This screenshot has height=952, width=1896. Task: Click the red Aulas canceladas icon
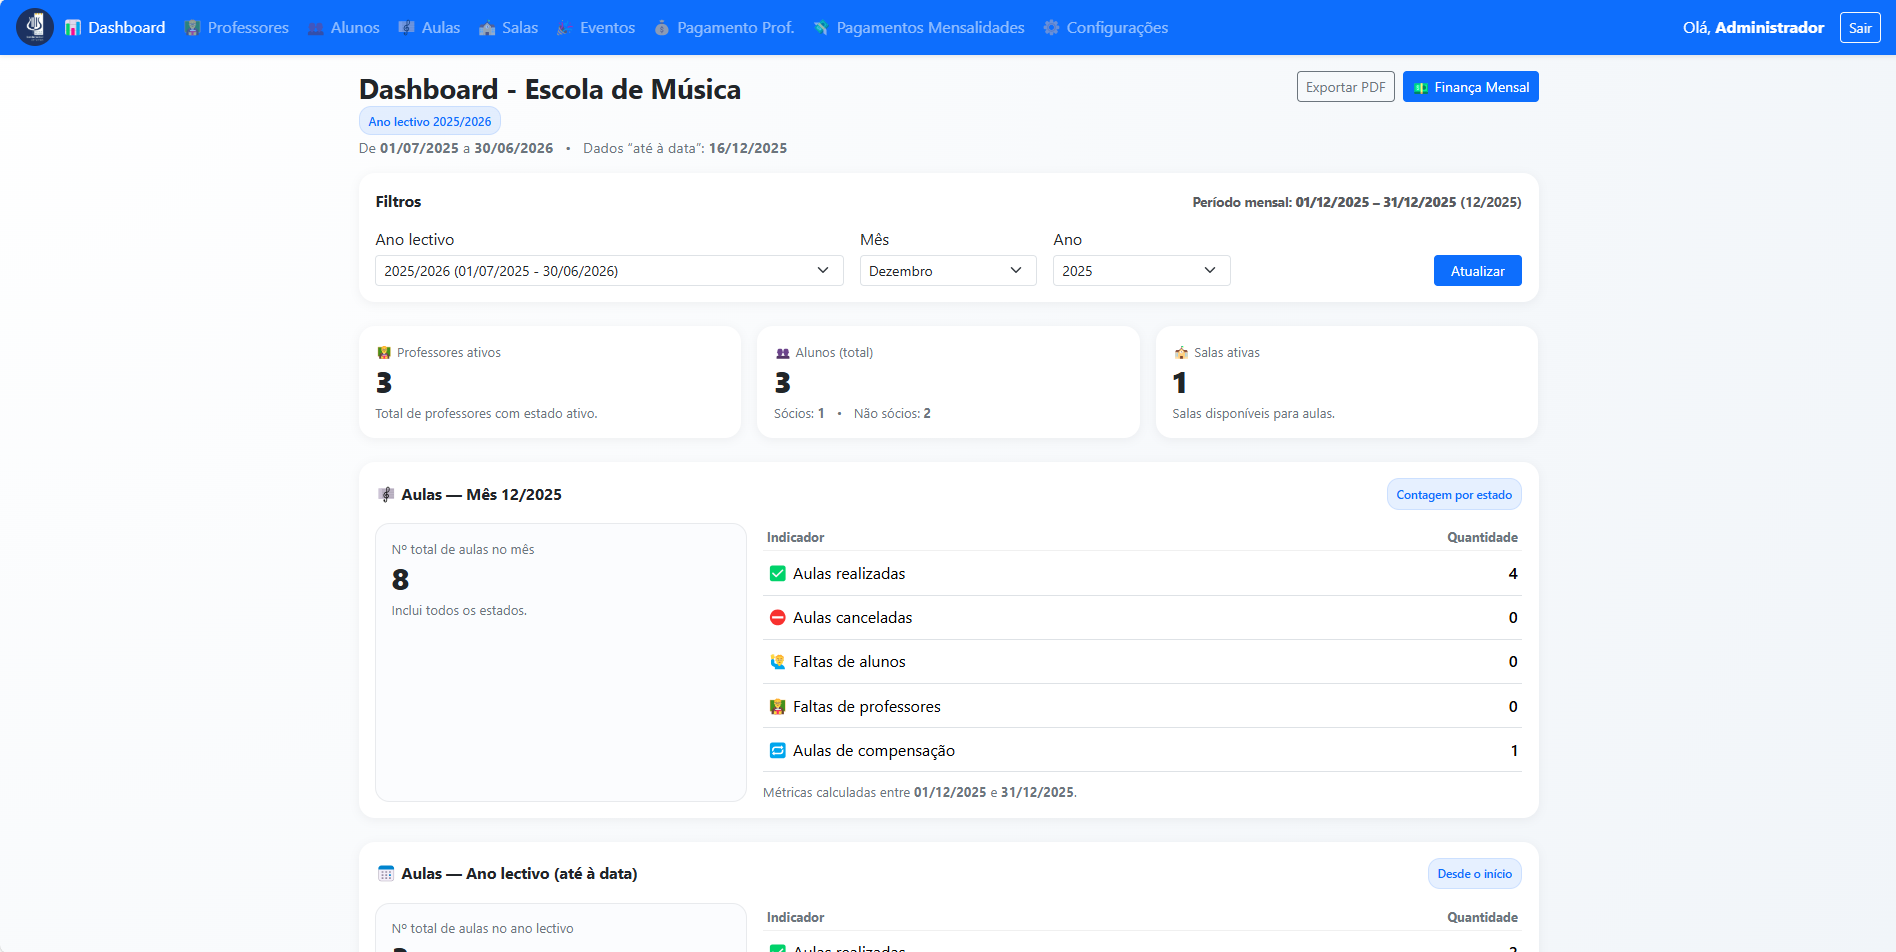(777, 618)
